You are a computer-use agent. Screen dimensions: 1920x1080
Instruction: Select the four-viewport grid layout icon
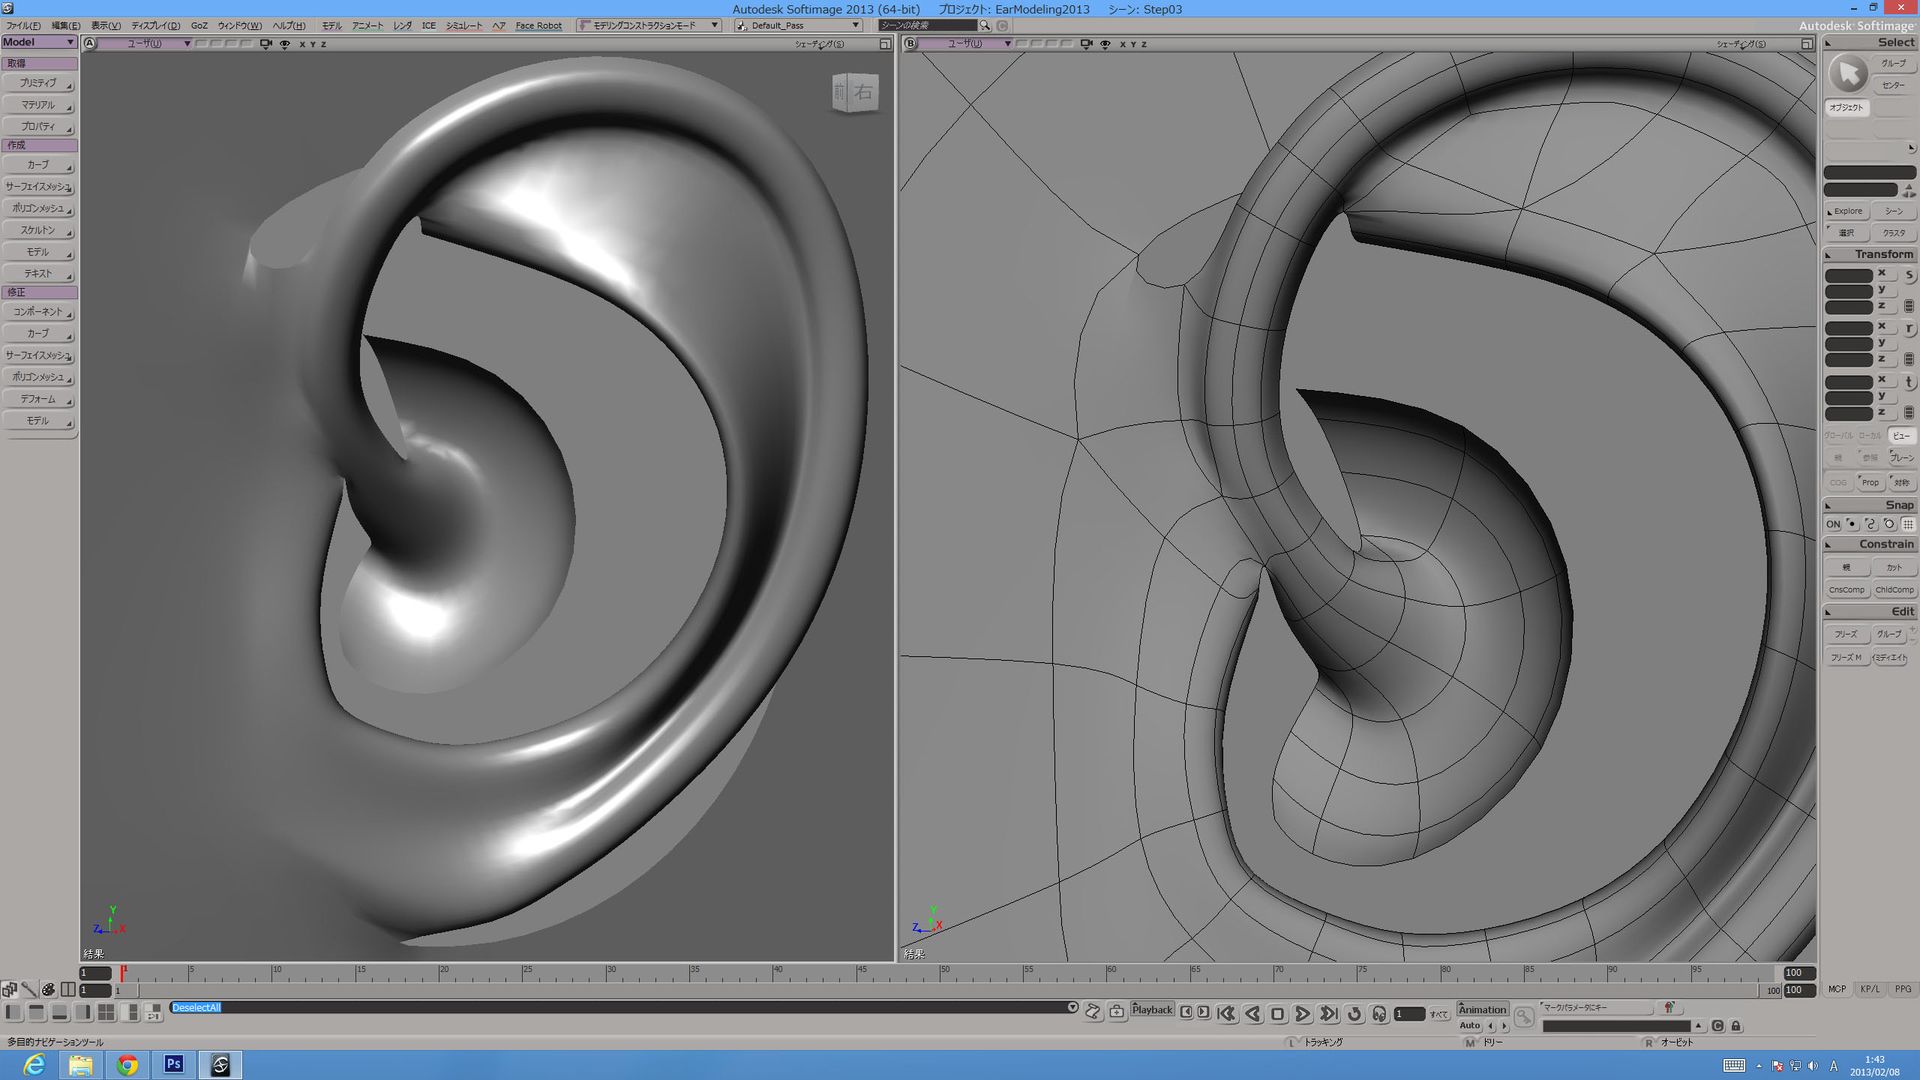106,1012
